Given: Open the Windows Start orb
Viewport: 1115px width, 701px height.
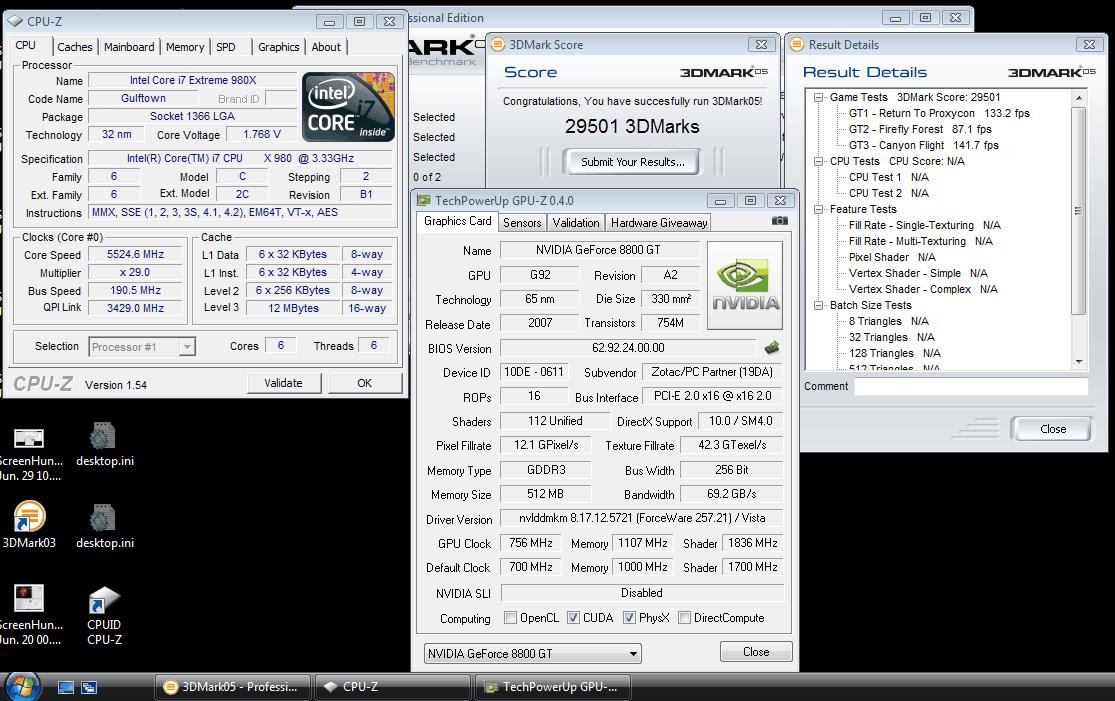Looking at the screenshot, I should tap(23, 686).
